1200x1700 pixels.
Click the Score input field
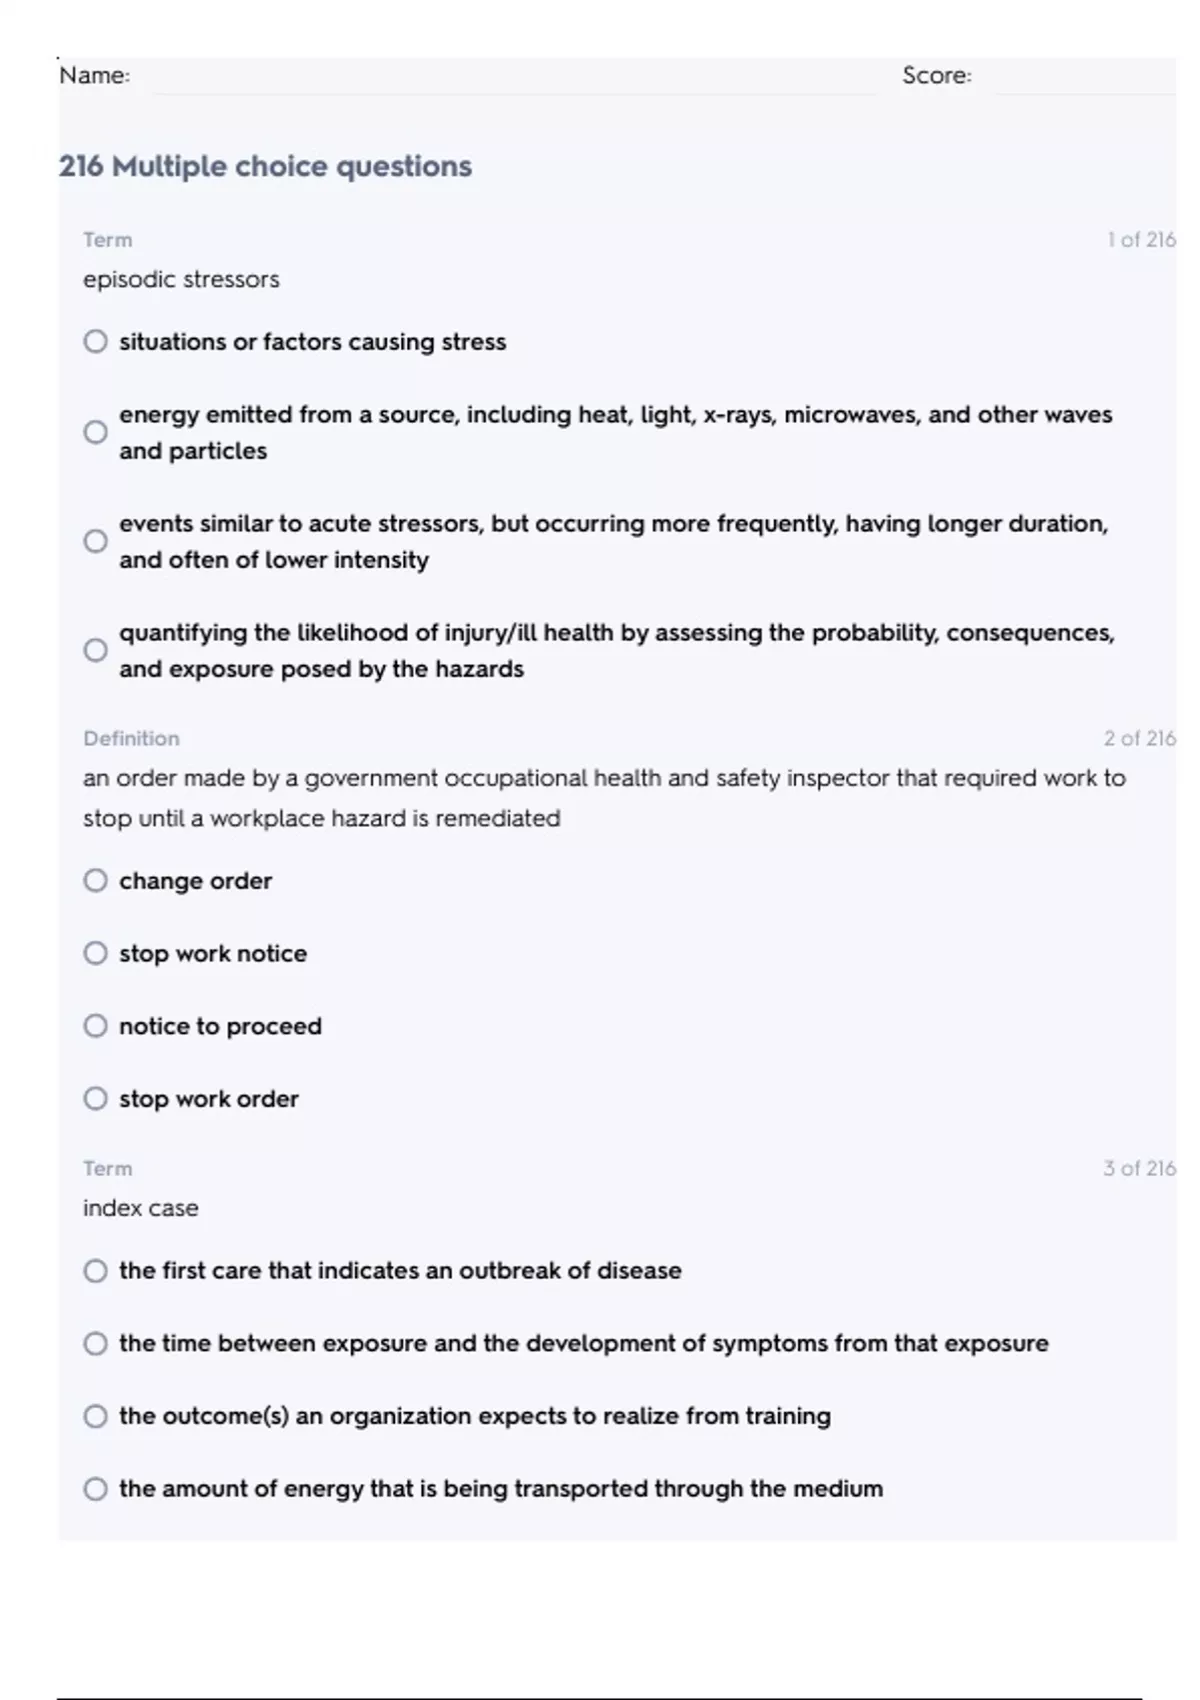point(1084,77)
